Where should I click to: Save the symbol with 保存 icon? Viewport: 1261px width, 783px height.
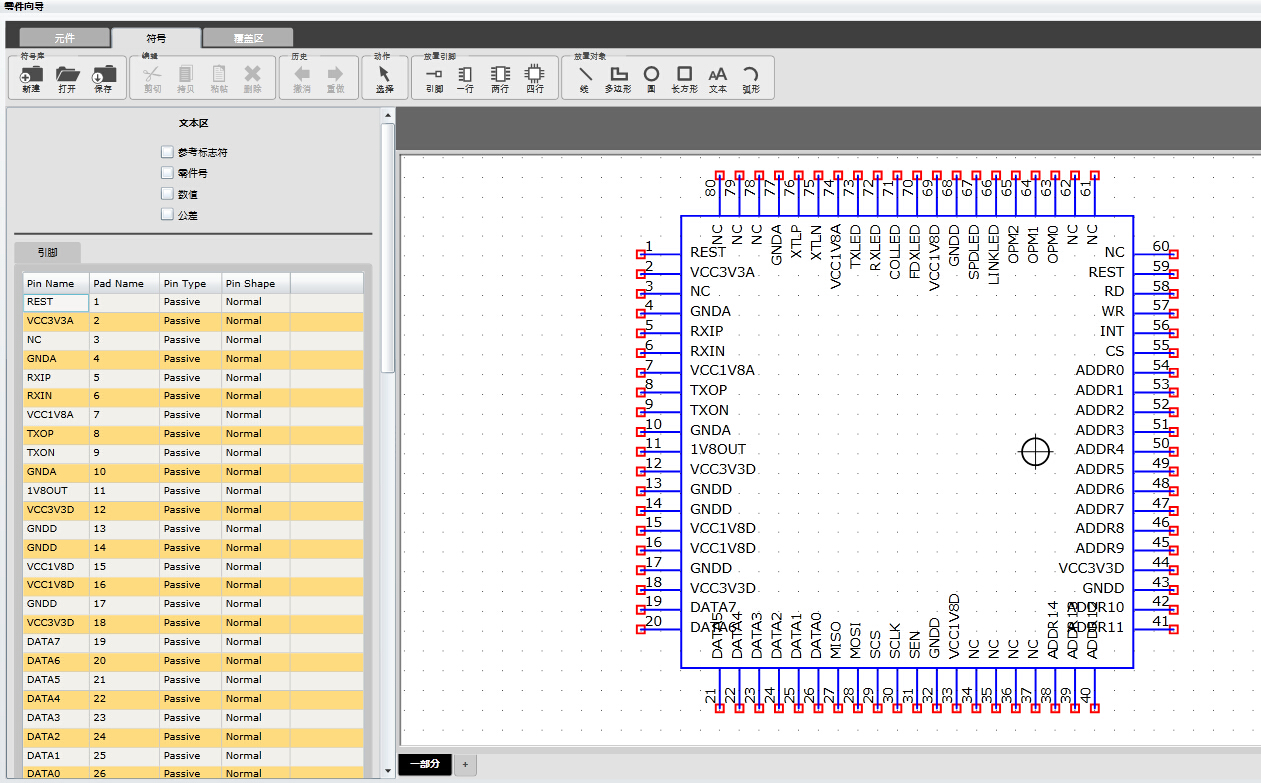coord(103,79)
